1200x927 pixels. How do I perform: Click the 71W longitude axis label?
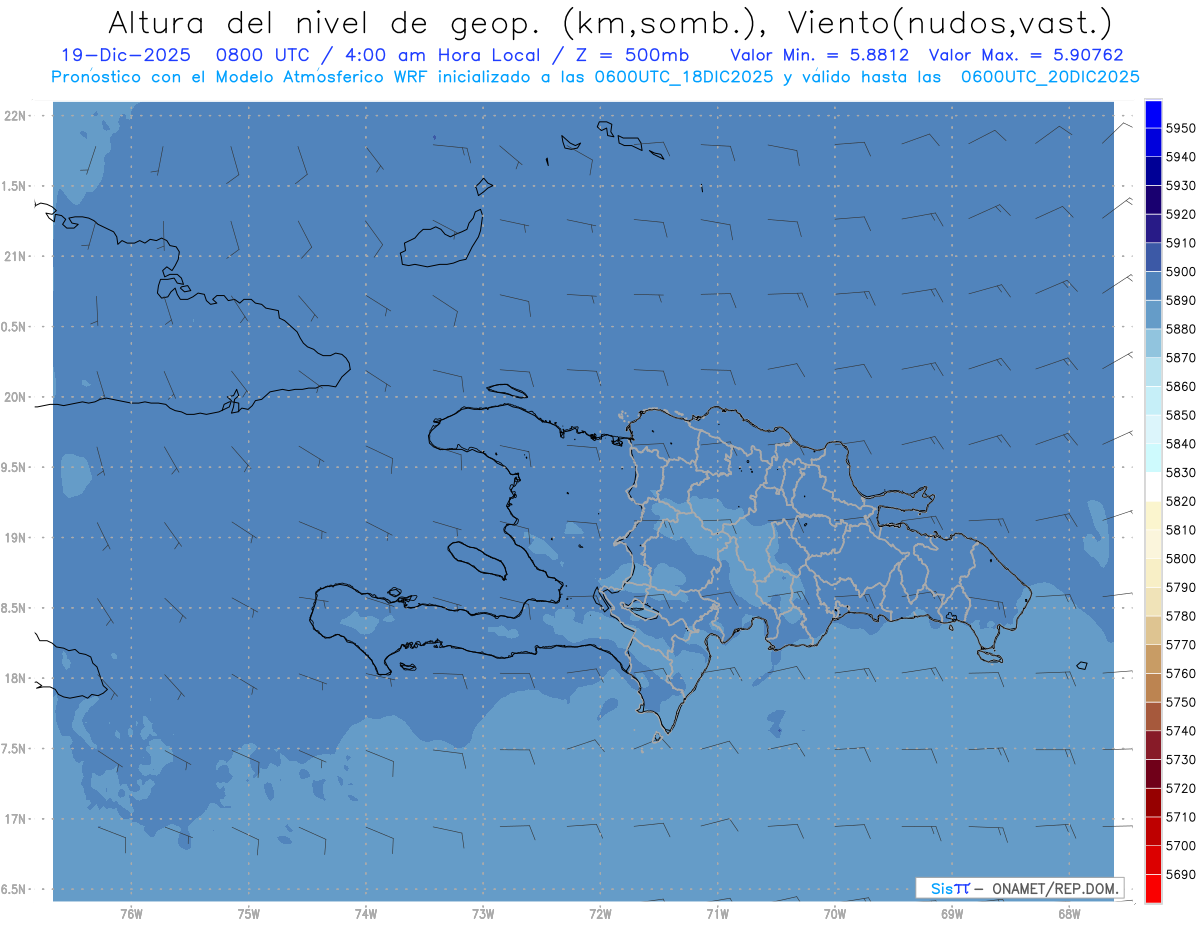pos(717,914)
